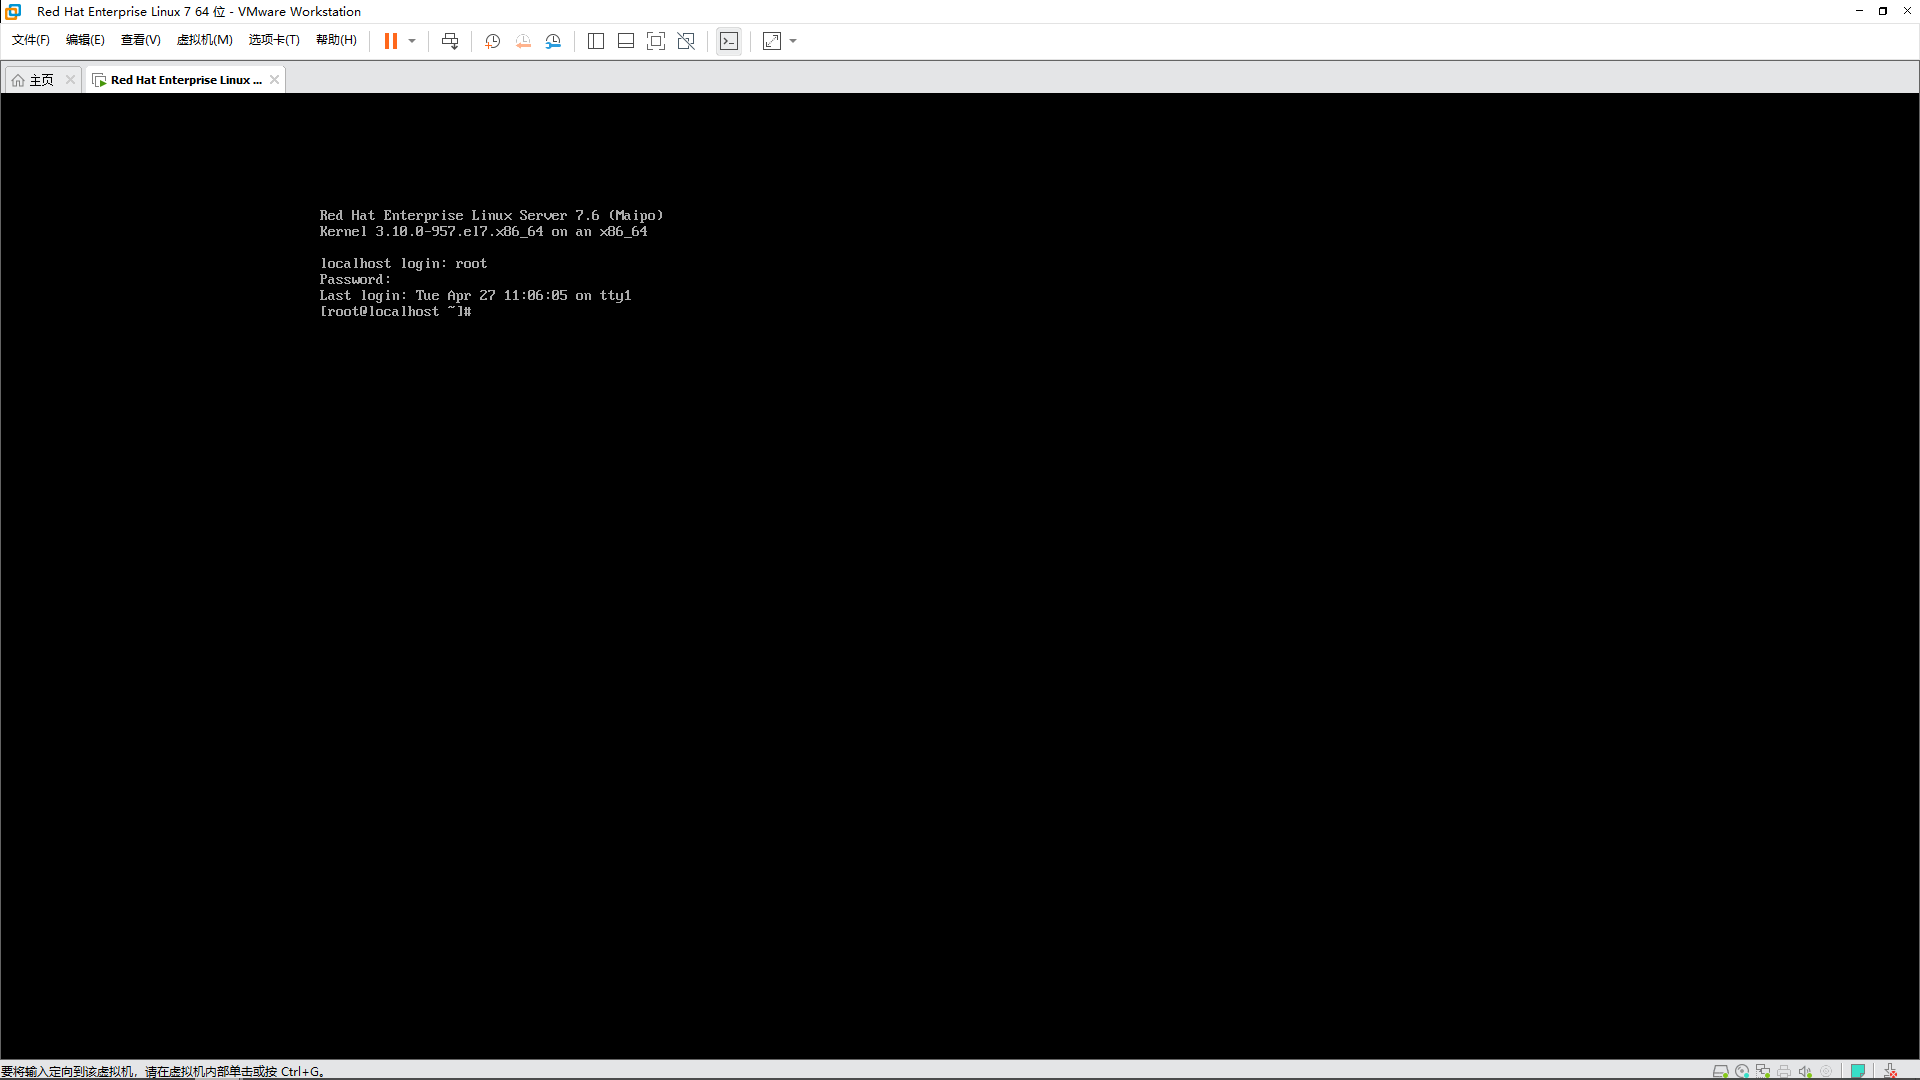Click the hard disk device status icon
The width and height of the screenshot is (1920, 1080).
pos(1720,1071)
